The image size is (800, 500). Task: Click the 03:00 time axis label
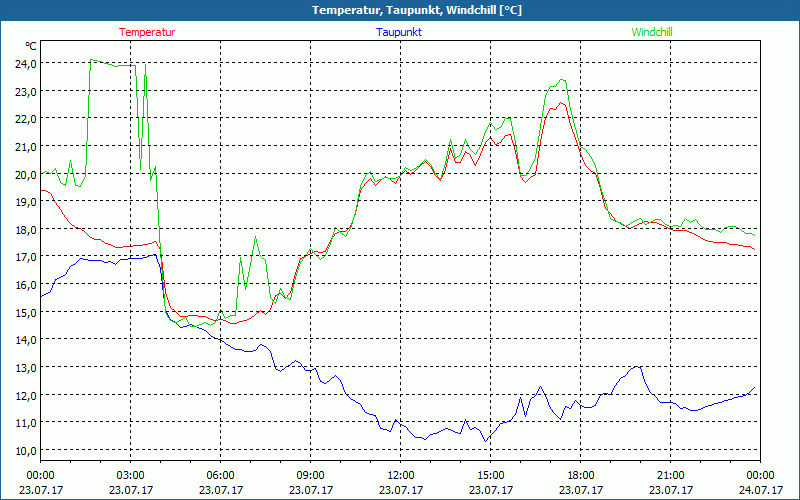pyautogui.click(x=131, y=476)
